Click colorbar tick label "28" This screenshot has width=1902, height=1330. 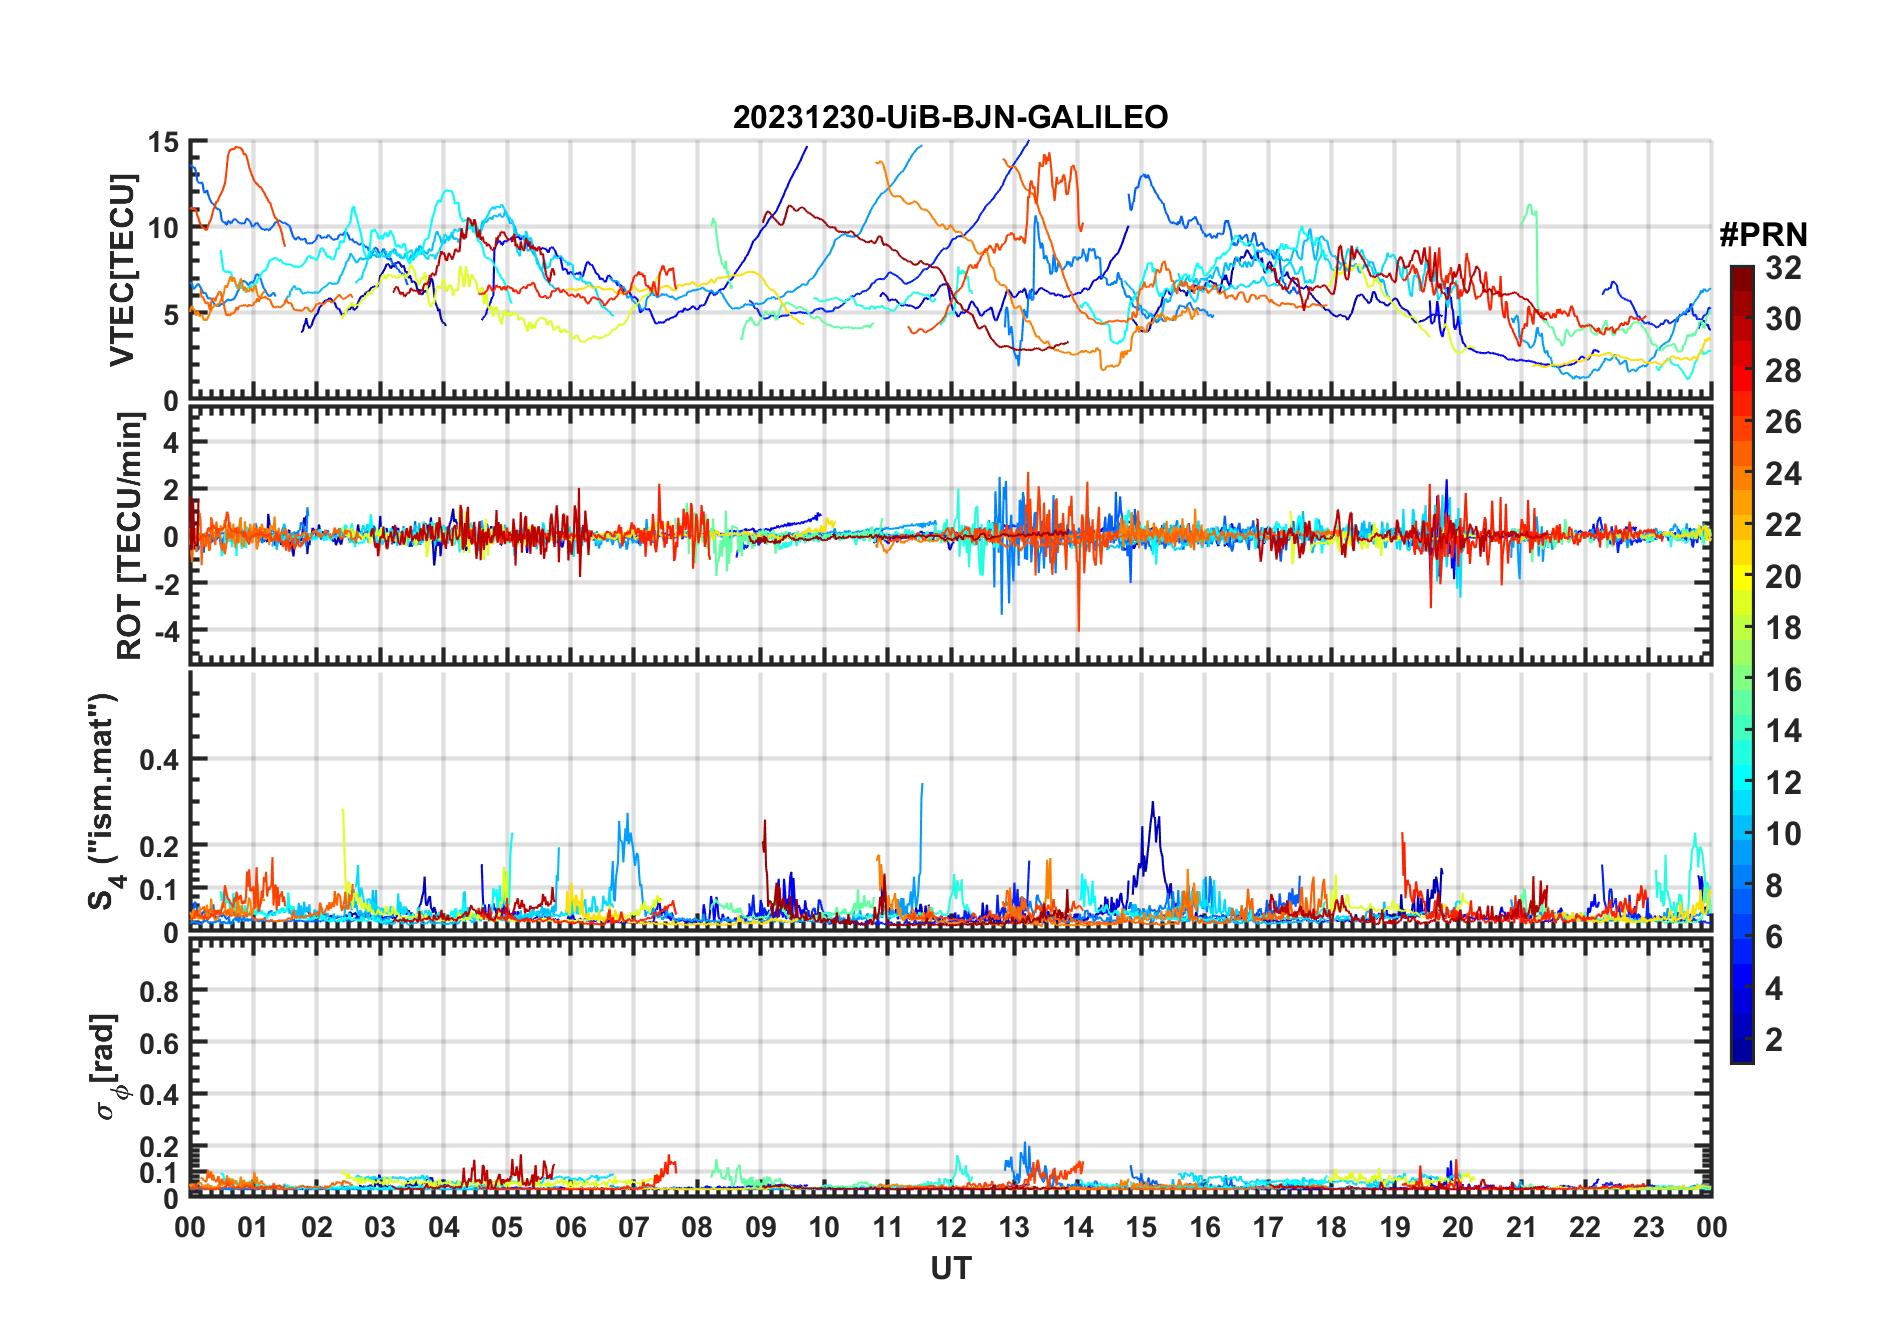[1783, 371]
